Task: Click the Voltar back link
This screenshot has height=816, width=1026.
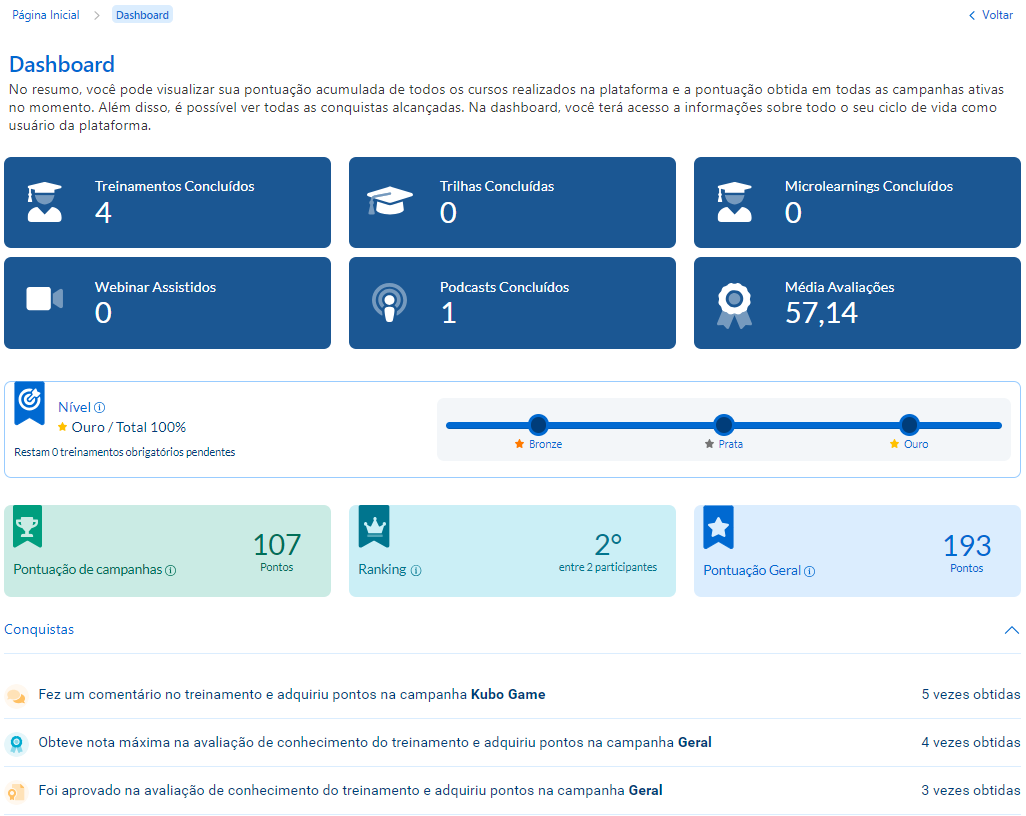Action: [x=990, y=15]
